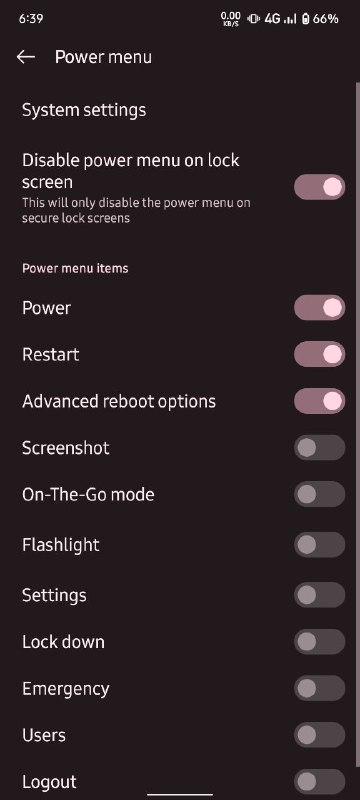The width and height of the screenshot is (360, 800).
Task: Go back using the arrow icon
Action: click(25, 57)
